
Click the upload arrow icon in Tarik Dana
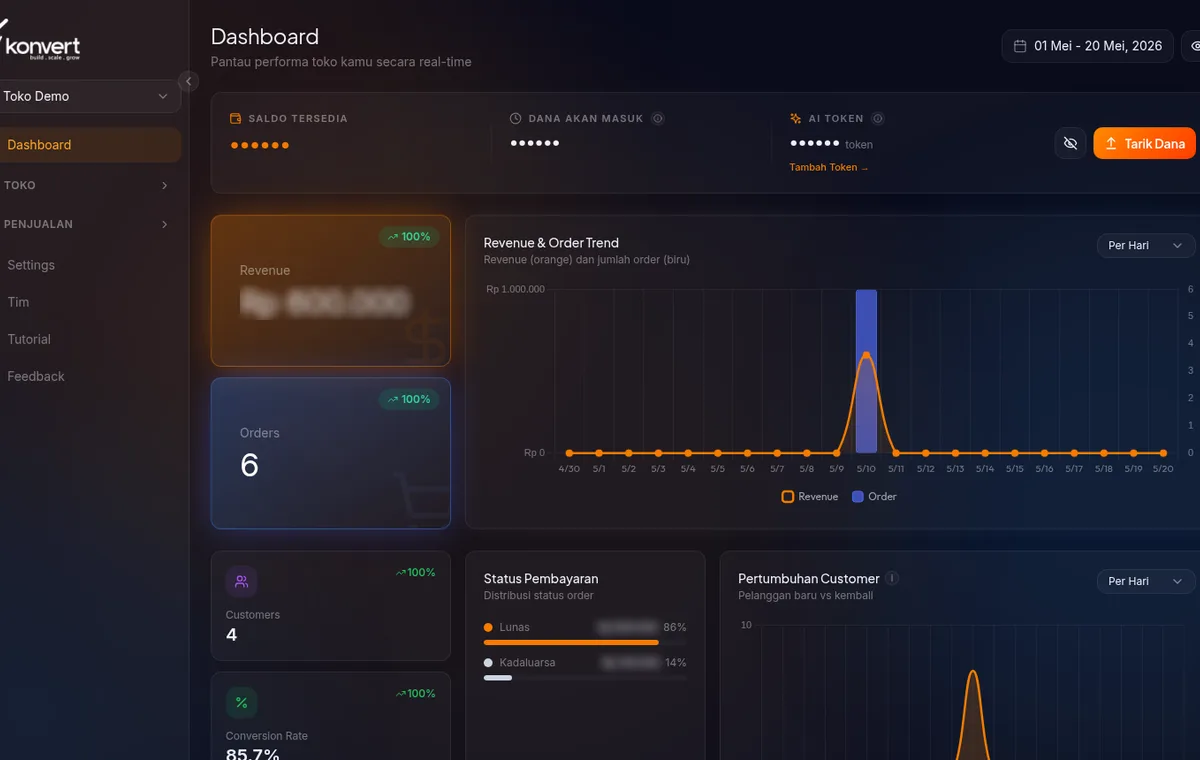pyautogui.click(x=1111, y=144)
